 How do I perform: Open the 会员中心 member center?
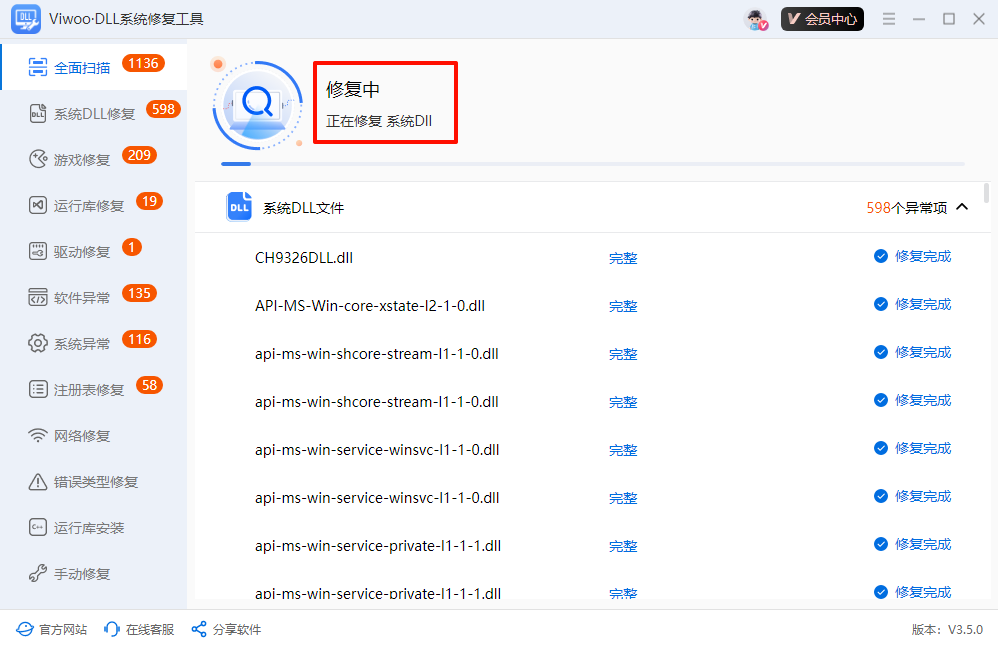pyautogui.click(x=822, y=19)
